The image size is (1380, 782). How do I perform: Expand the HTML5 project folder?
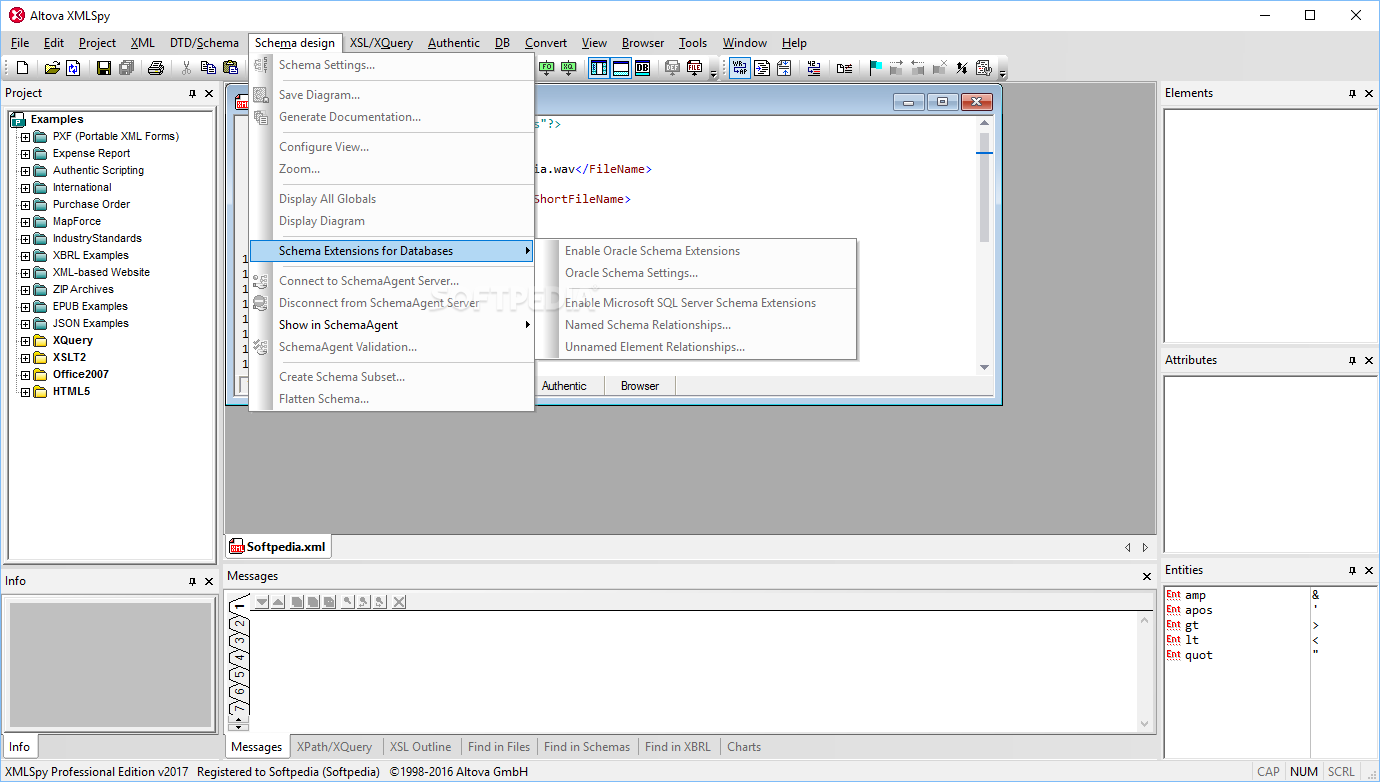coord(25,392)
